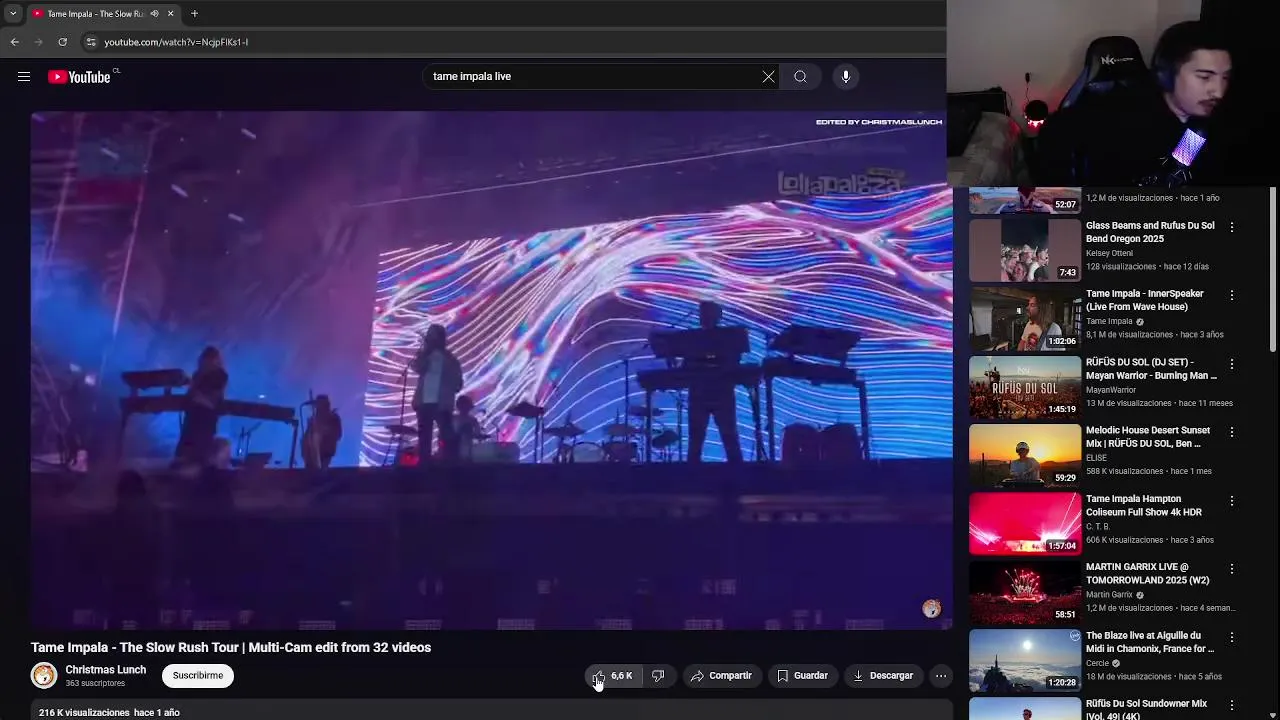Open the tab search dropdown arrow
The height and width of the screenshot is (720, 1280).
click(13, 13)
